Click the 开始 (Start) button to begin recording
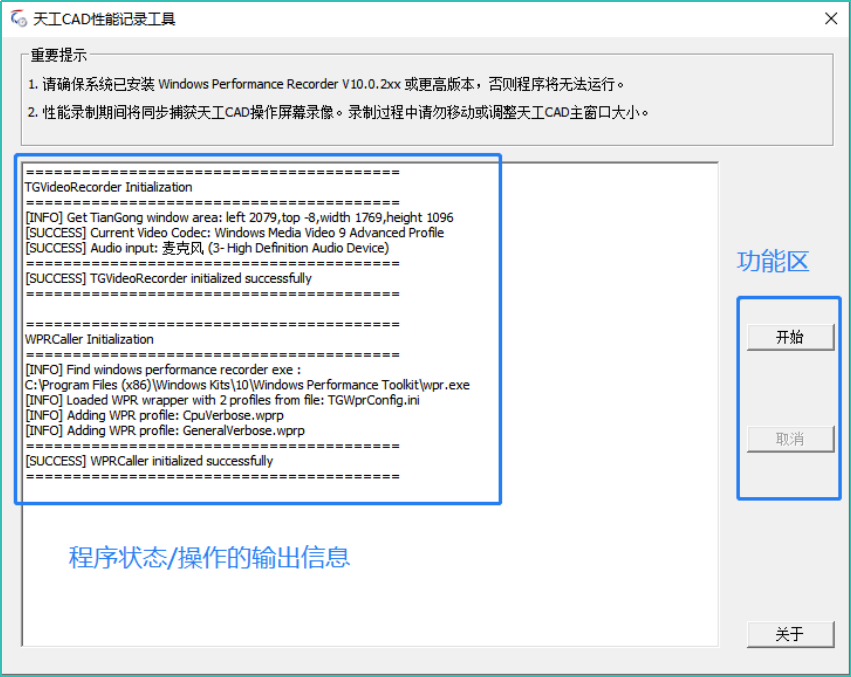Screen dimensions: 851x677 790,337
